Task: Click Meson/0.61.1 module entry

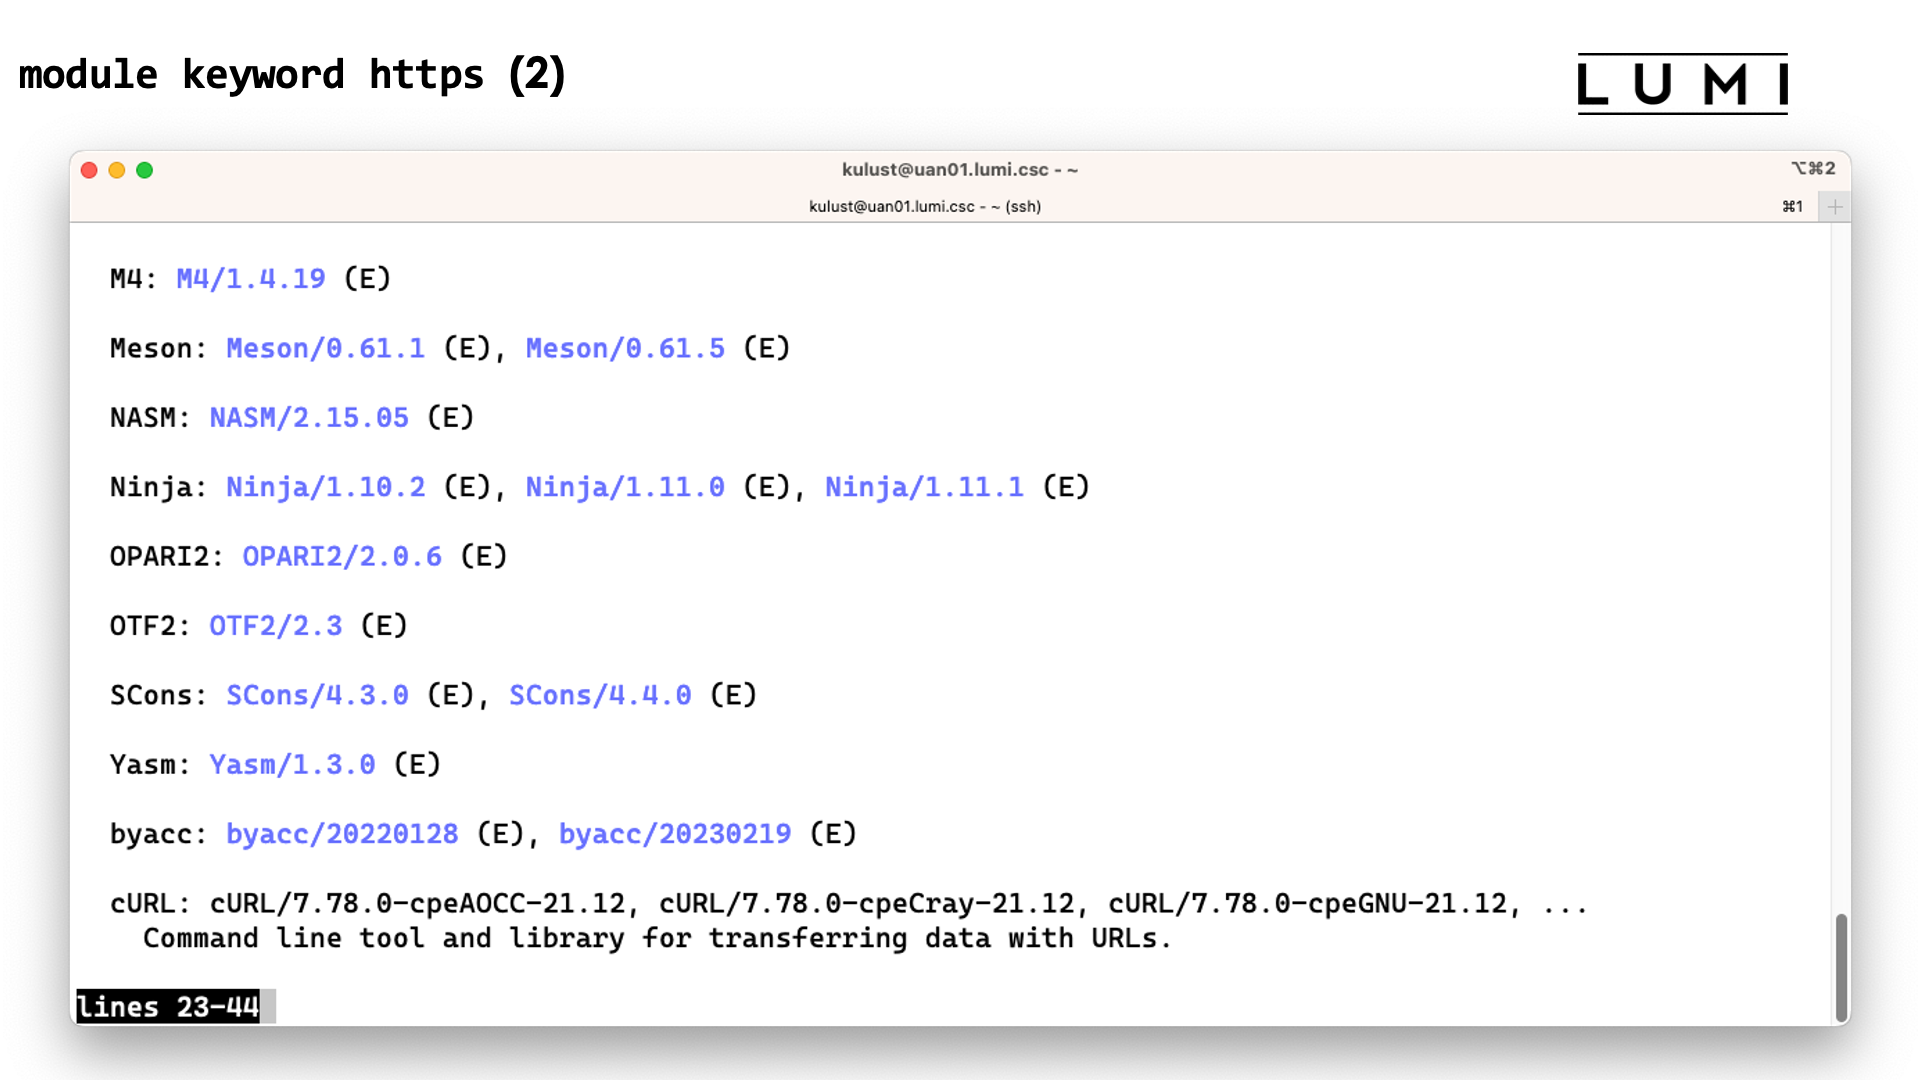Action: [x=325, y=349]
